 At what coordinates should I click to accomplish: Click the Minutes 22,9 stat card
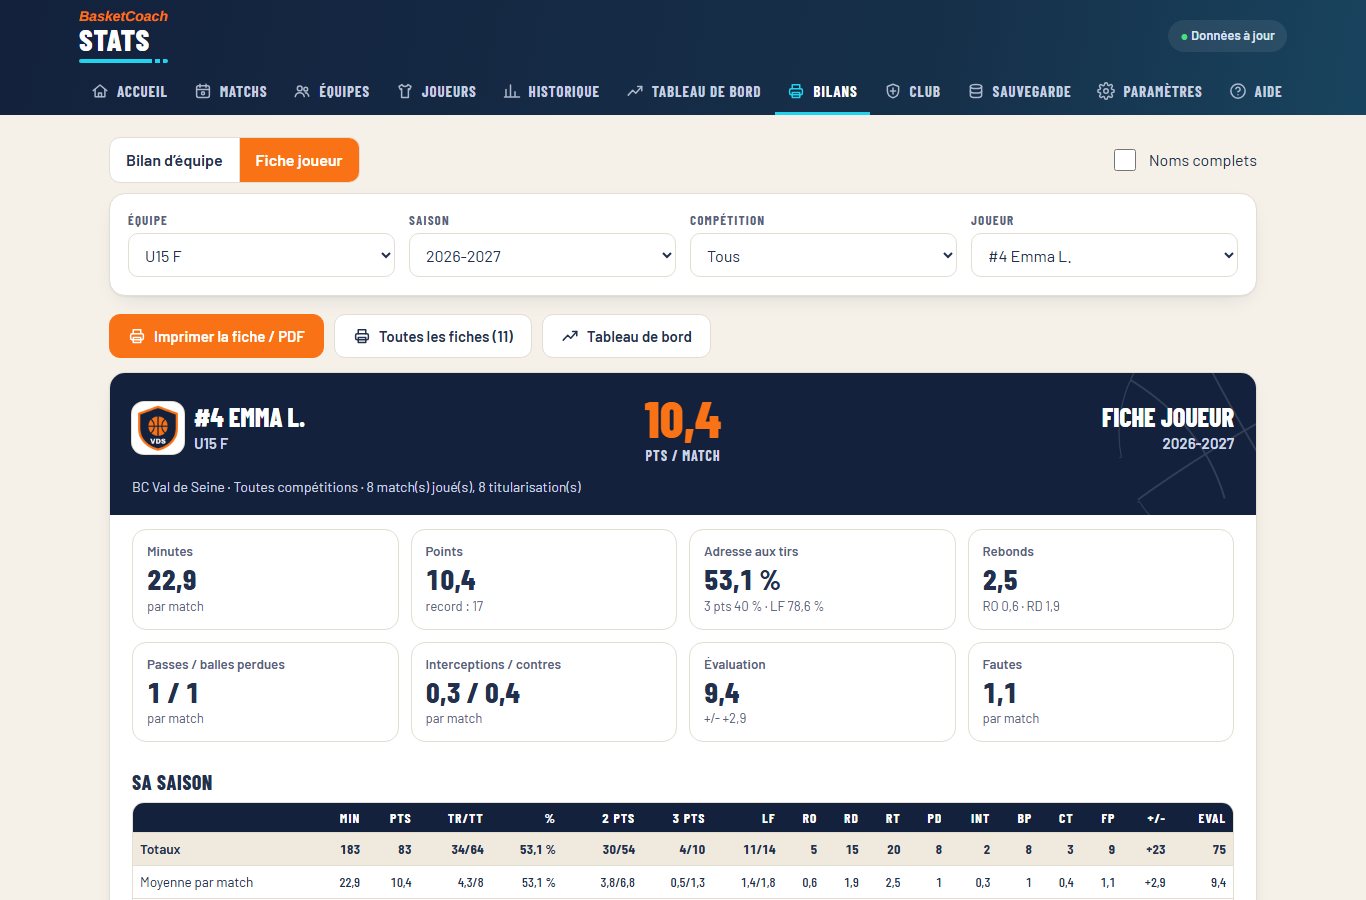coord(265,579)
